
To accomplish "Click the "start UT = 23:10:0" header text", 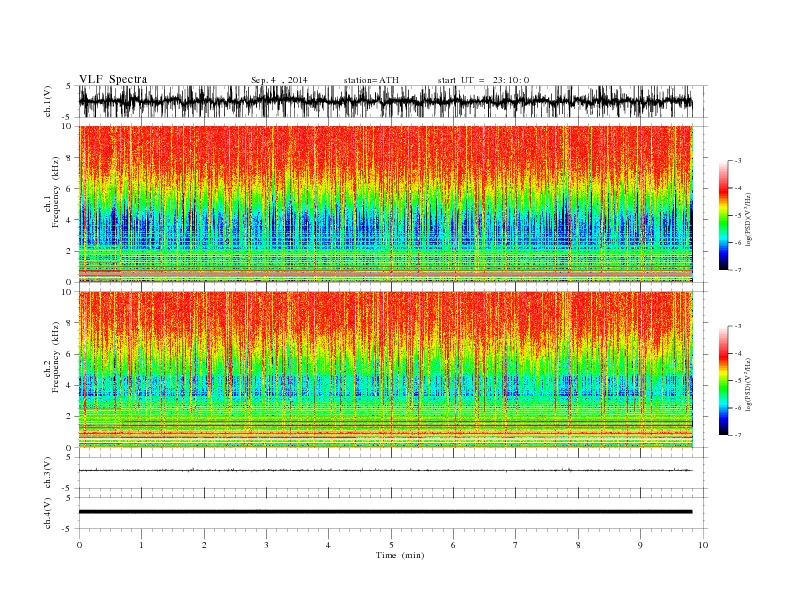I will click(x=483, y=80).
